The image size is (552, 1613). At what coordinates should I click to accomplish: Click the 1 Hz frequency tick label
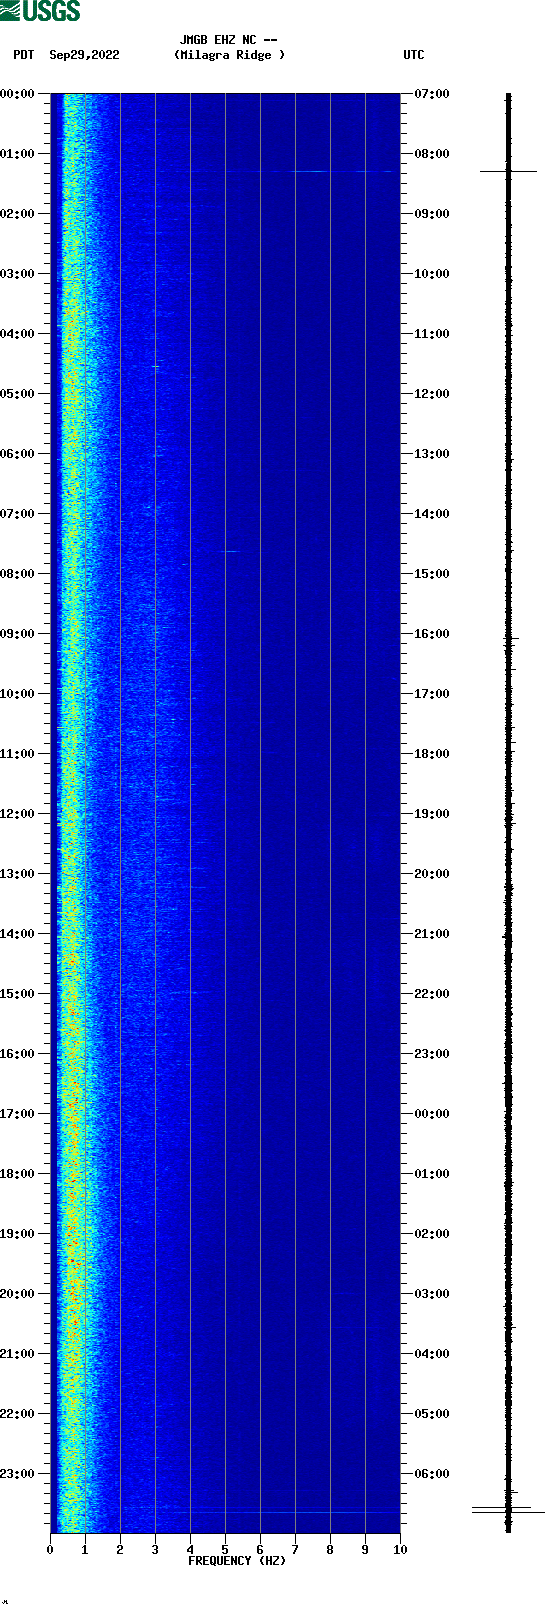click(85, 1550)
